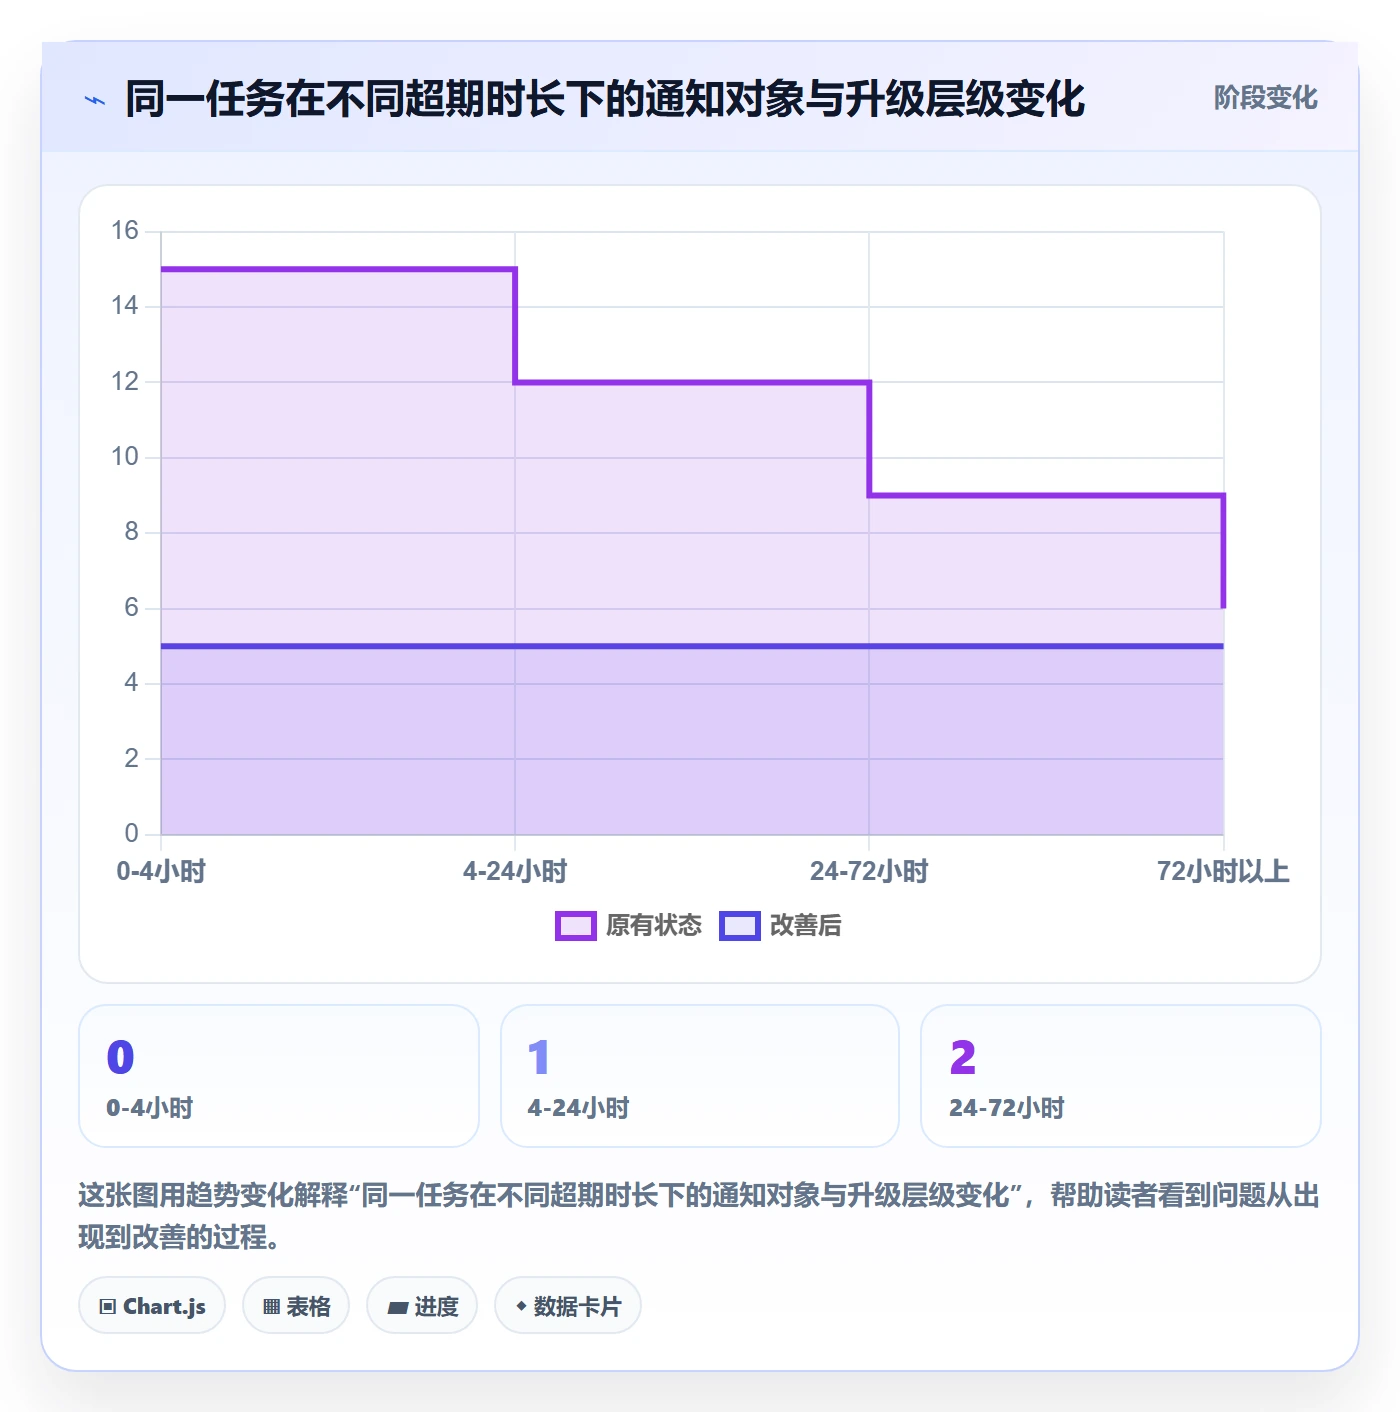Toggle the 原有状态 legend color box
The height and width of the screenshot is (1412, 1400).
click(575, 926)
